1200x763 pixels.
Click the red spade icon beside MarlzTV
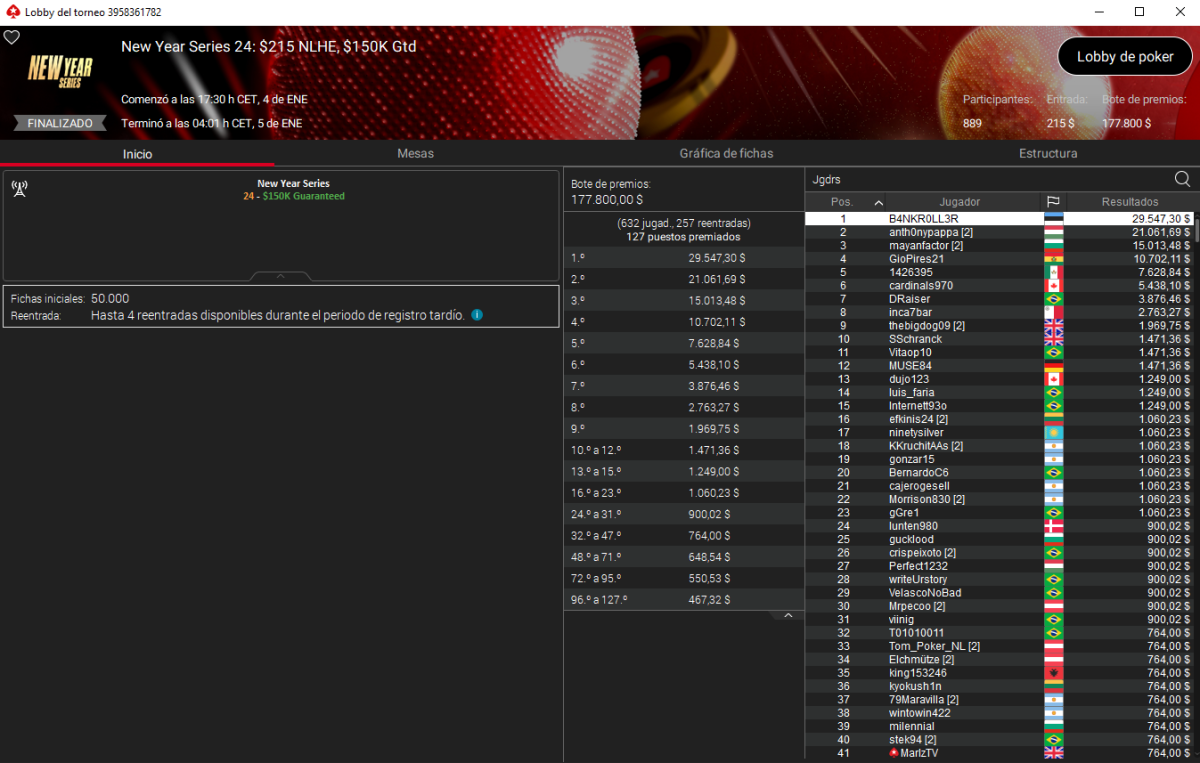(894, 753)
